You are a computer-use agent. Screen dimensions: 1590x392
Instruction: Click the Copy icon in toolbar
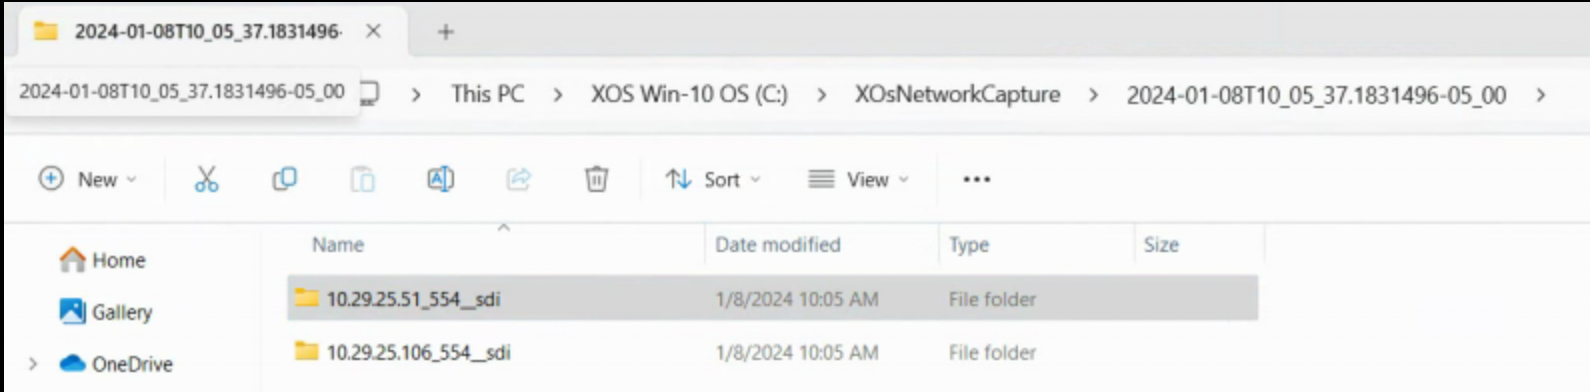coord(284,179)
